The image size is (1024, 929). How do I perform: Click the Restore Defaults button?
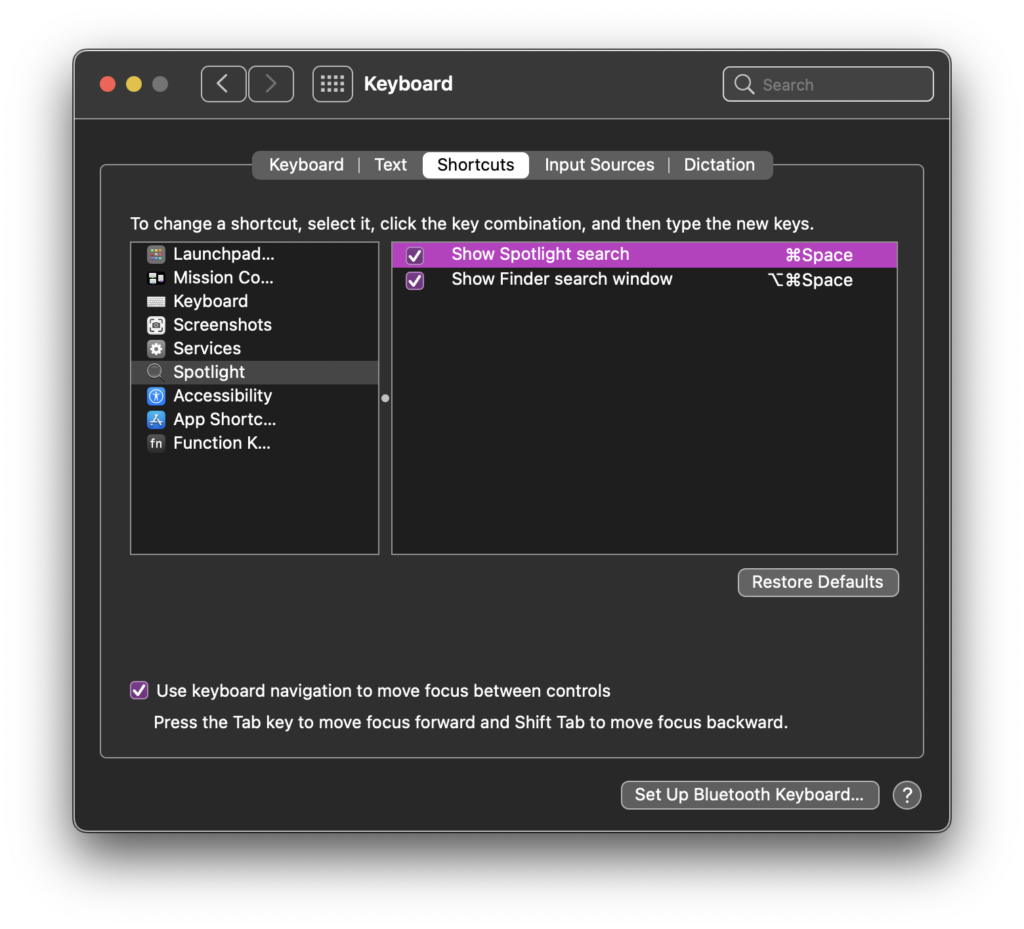pos(817,582)
